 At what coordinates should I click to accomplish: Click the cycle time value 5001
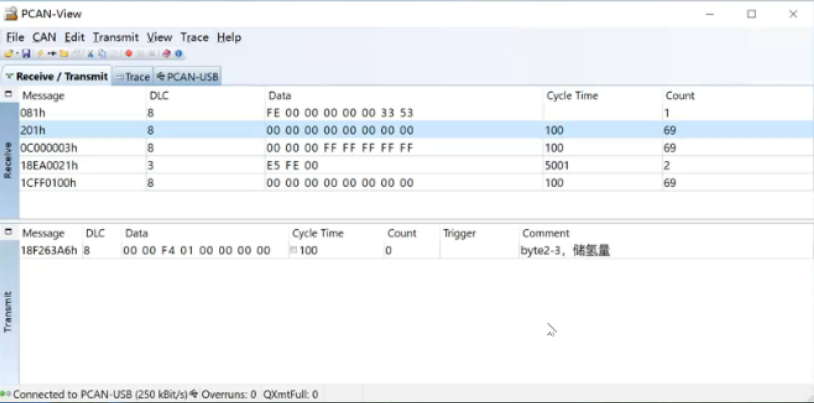point(558,165)
